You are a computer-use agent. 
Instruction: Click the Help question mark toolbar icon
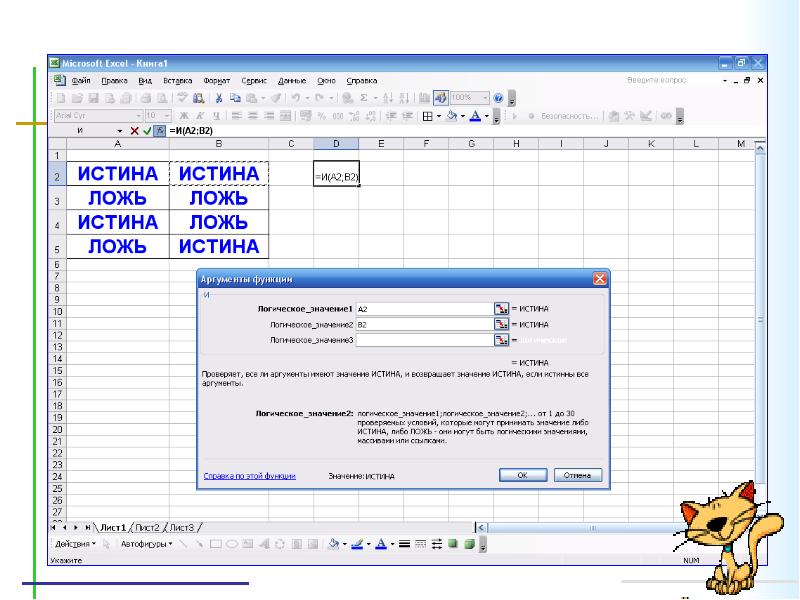point(499,98)
